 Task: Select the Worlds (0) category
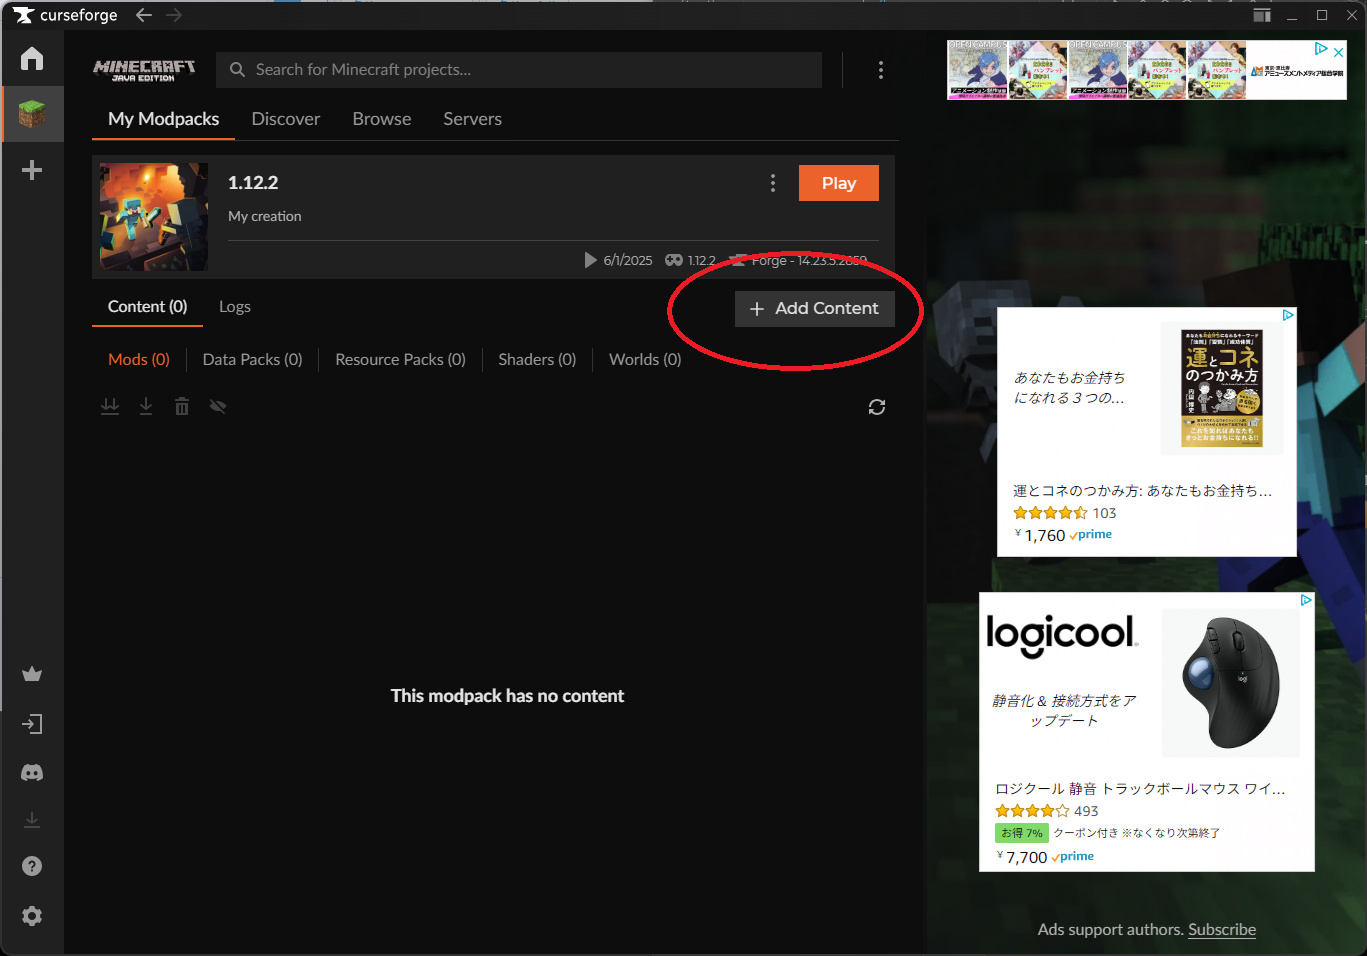[x=645, y=360]
